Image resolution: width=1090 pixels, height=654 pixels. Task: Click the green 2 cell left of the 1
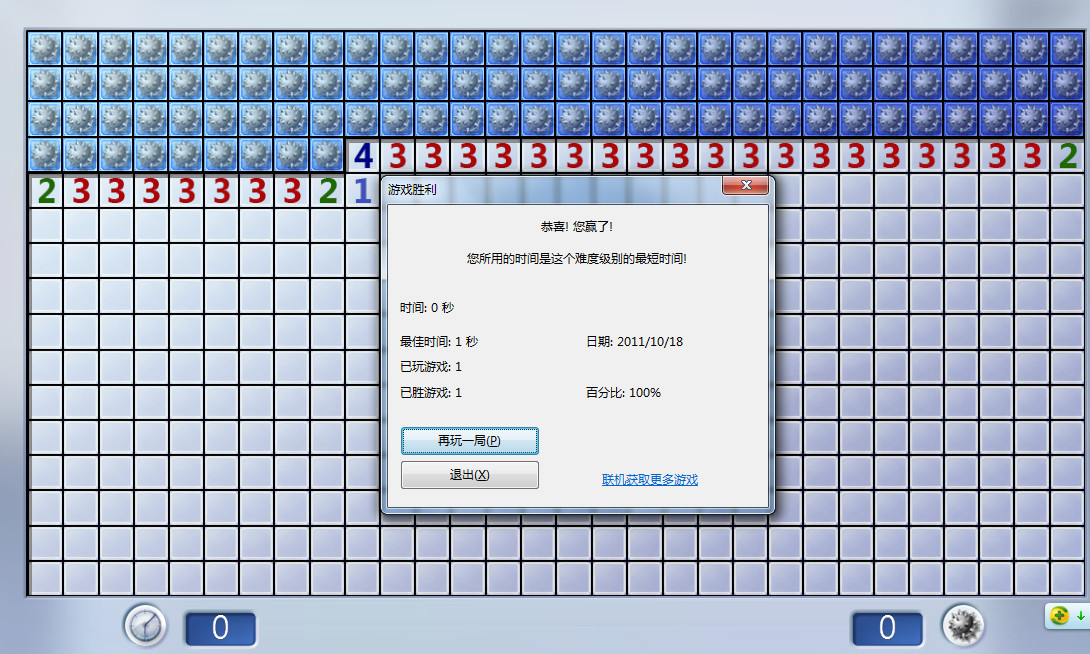point(327,191)
